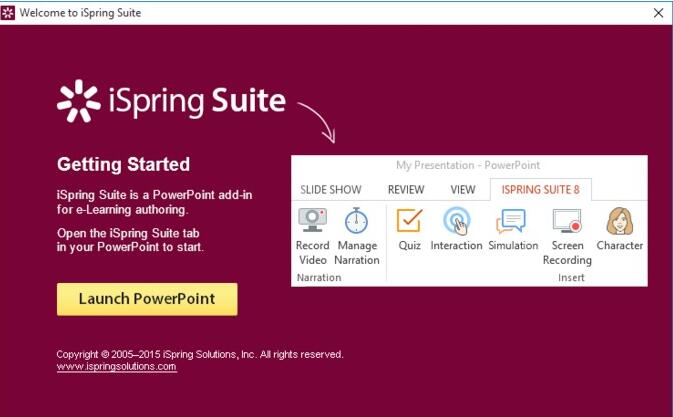Viewport: 673px width, 417px height.
Task: Click the Getting Started heading
Action: coord(123,164)
